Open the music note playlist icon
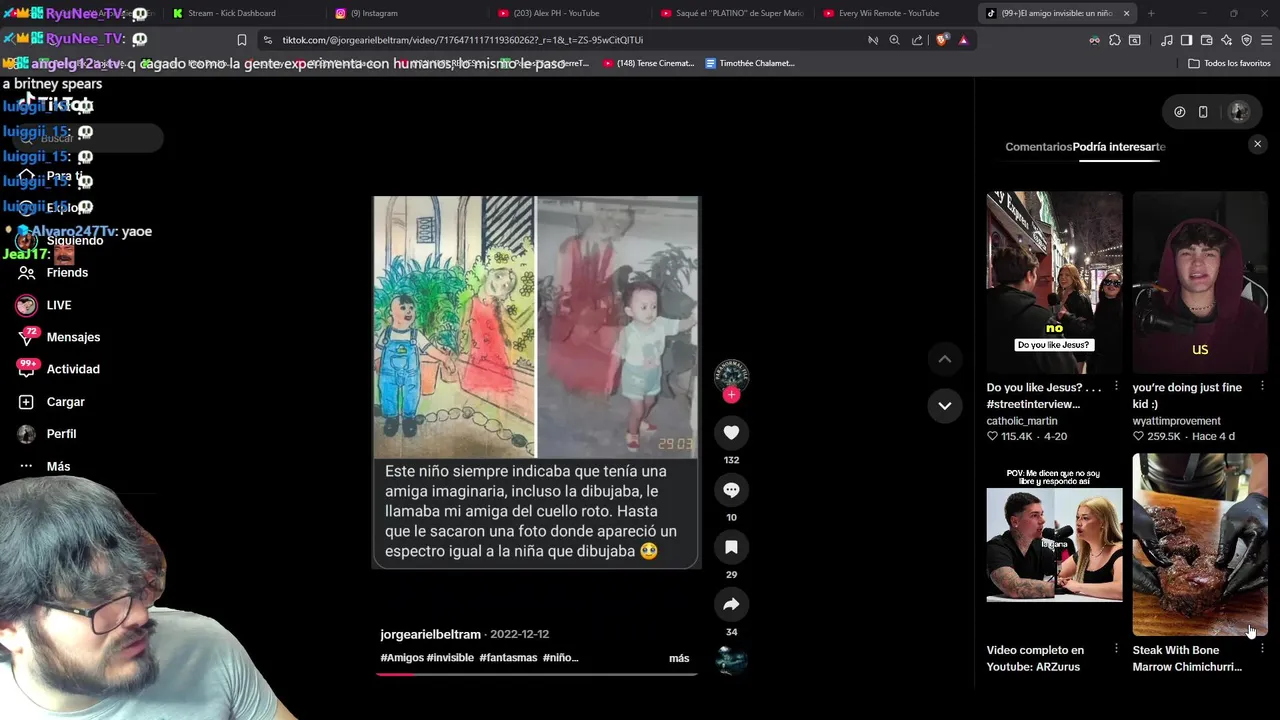1280x720 pixels. [1166, 40]
